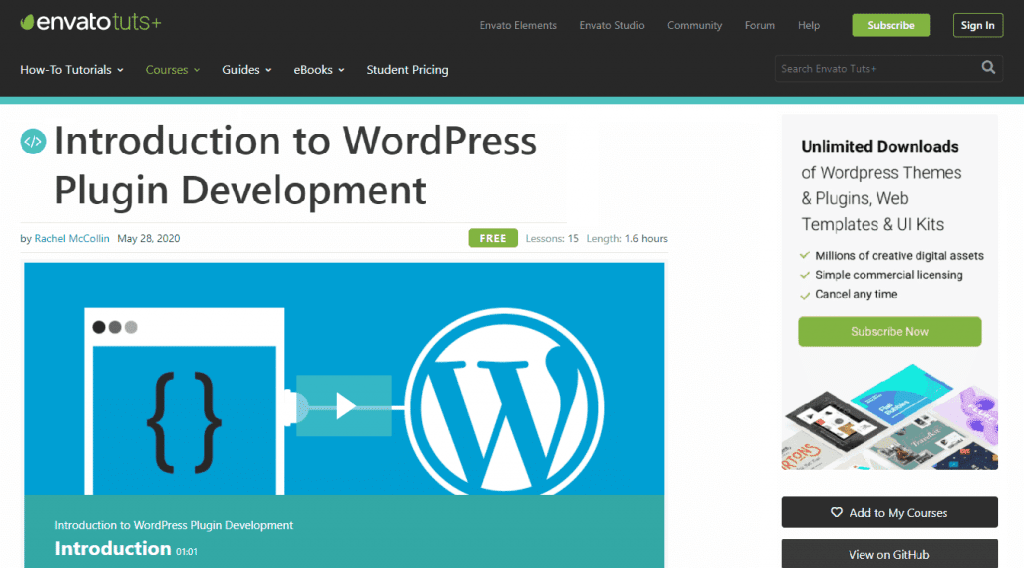Screen dimensions: 1024x568
Task: Click the 'Lessons: 15' text
Action: click(x=552, y=238)
